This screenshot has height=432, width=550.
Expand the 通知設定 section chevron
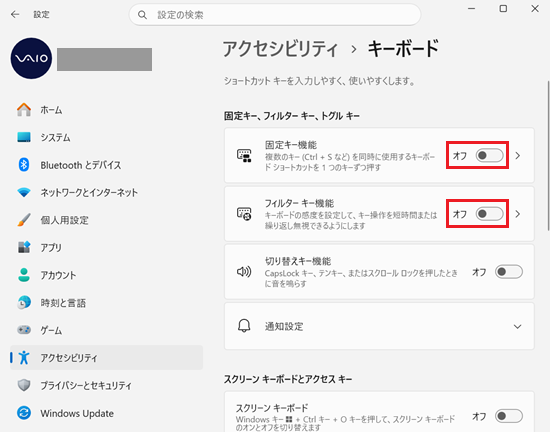tap(517, 326)
